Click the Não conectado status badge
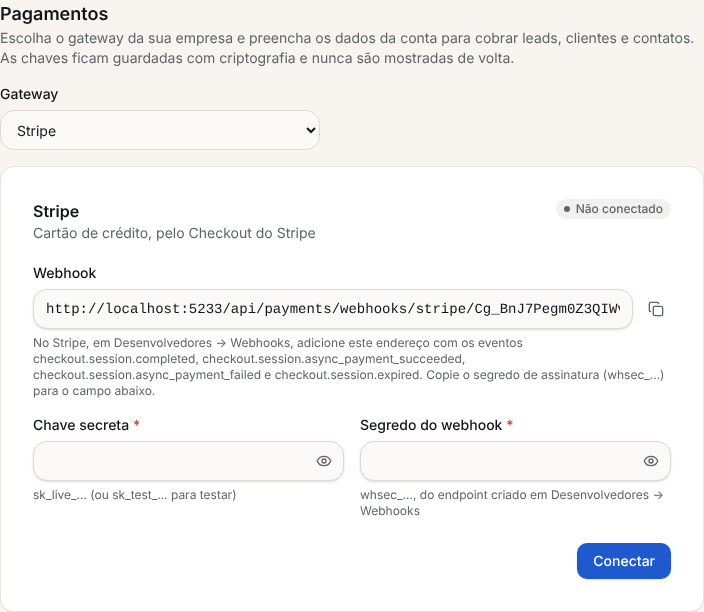704x612 pixels. pyautogui.click(x=613, y=209)
